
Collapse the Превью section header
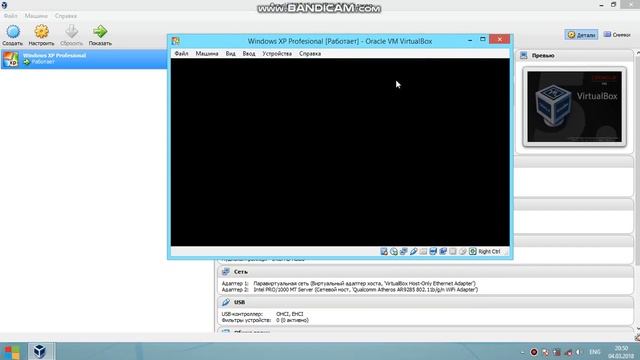575,56
